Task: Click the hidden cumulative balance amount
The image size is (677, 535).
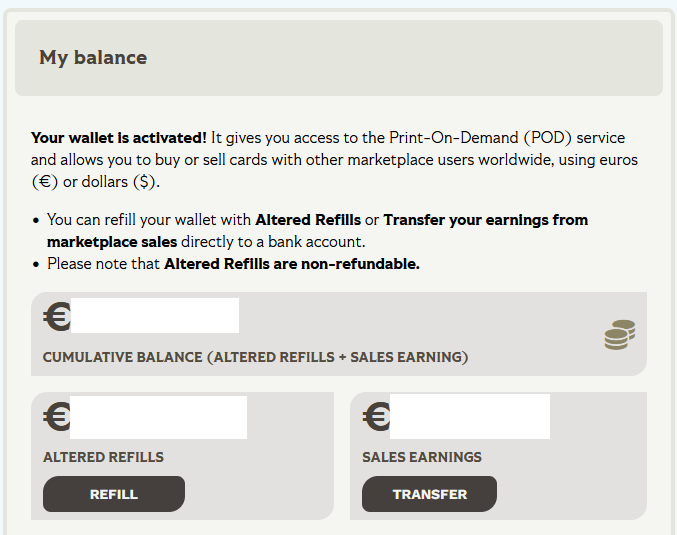Action: point(155,315)
